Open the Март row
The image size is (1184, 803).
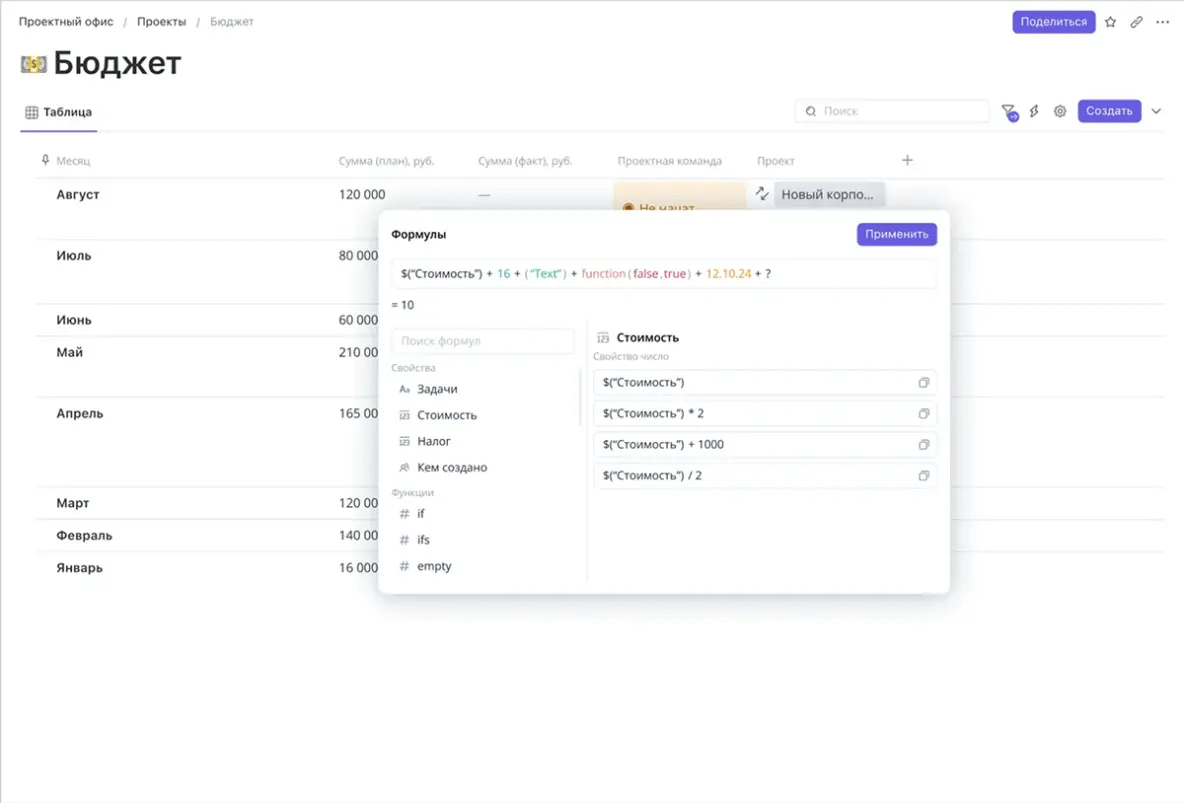pos(72,503)
